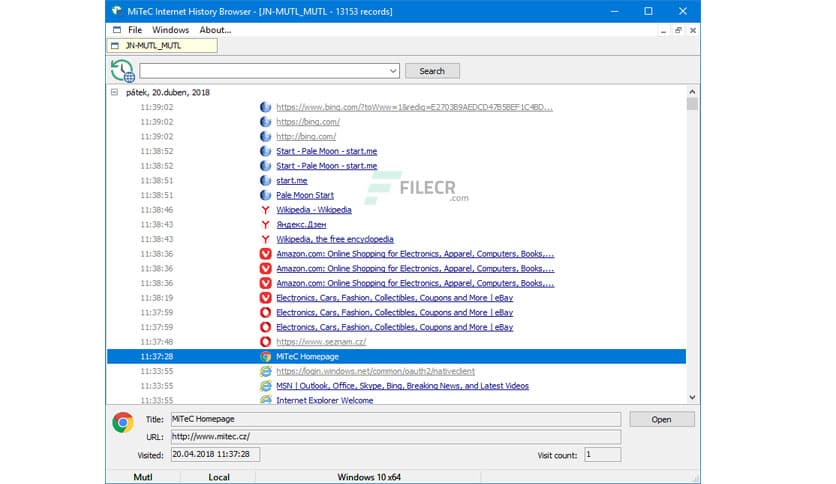Click the Yandex icon beside Wikipedia - Wikipedia
The width and height of the screenshot is (836, 484).
tap(265, 209)
